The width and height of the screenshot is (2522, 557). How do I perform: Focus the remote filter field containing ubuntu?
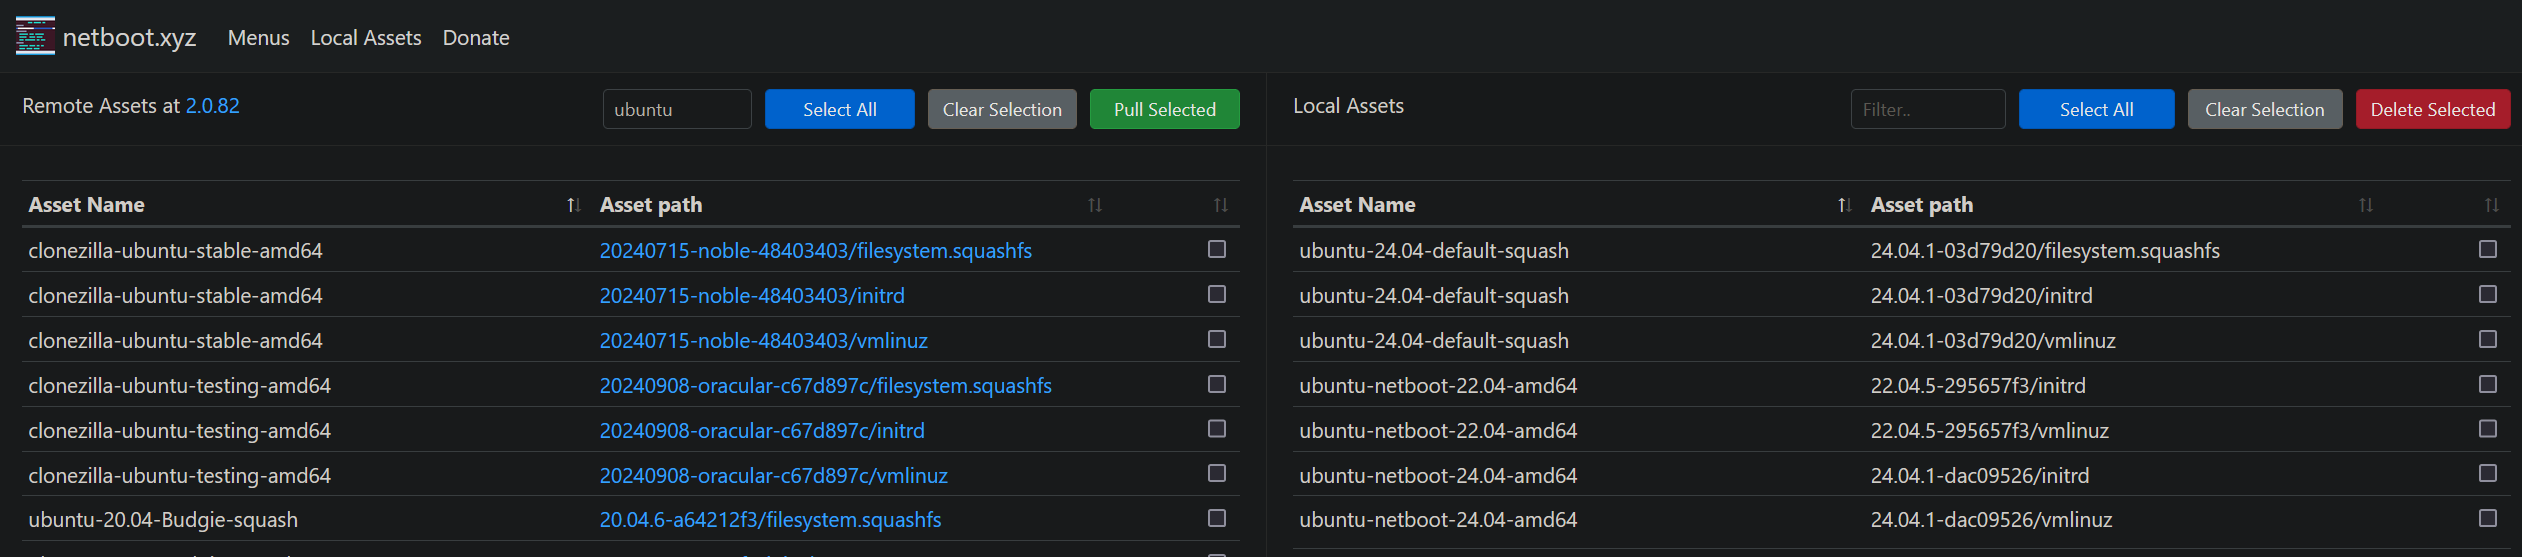pyautogui.click(x=677, y=109)
